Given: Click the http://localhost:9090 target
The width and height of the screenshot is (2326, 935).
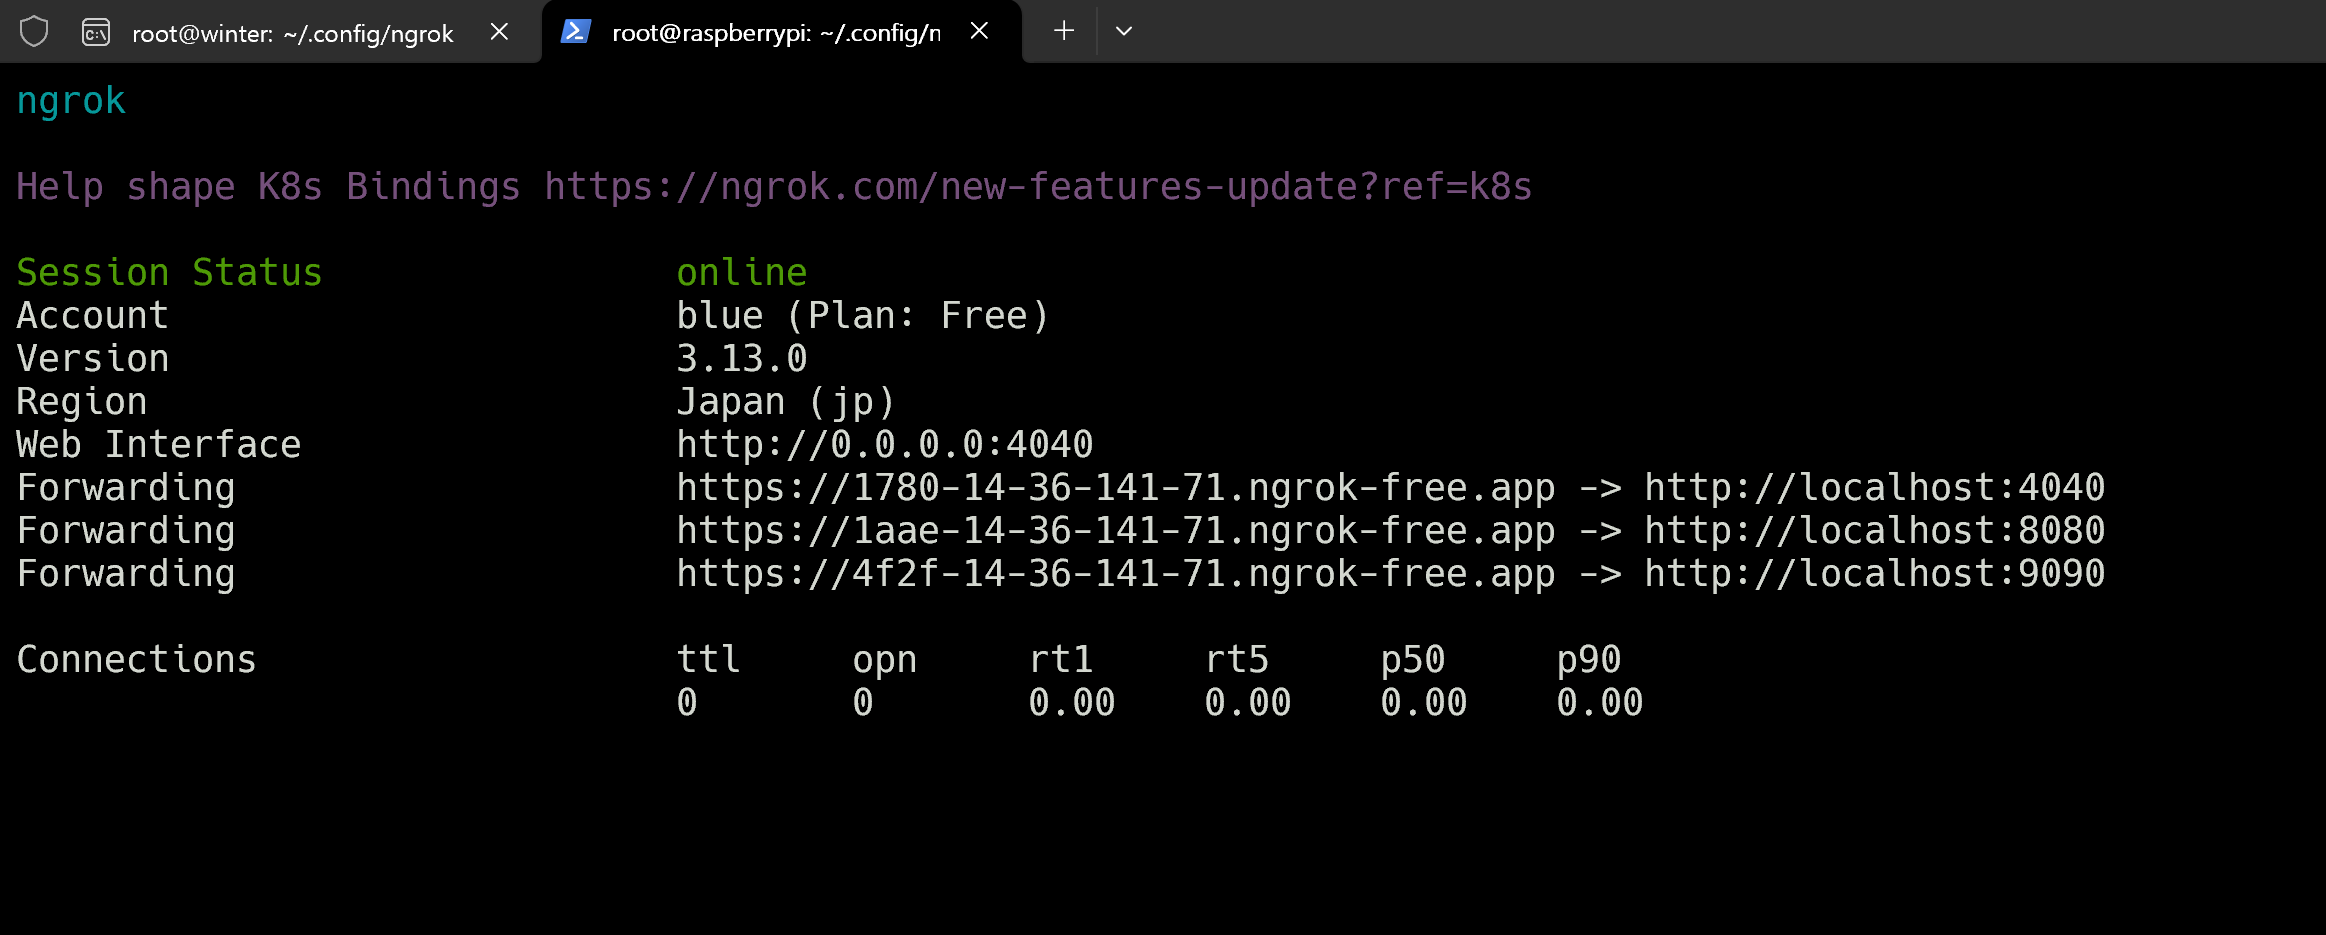Looking at the screenshot, I should (x=1875, y=573).
